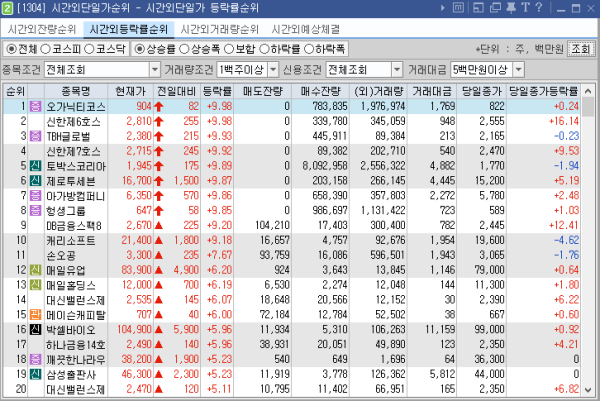
Task: Click the 신 badge next to 매일홀딩스
Action: coord(36,285)
